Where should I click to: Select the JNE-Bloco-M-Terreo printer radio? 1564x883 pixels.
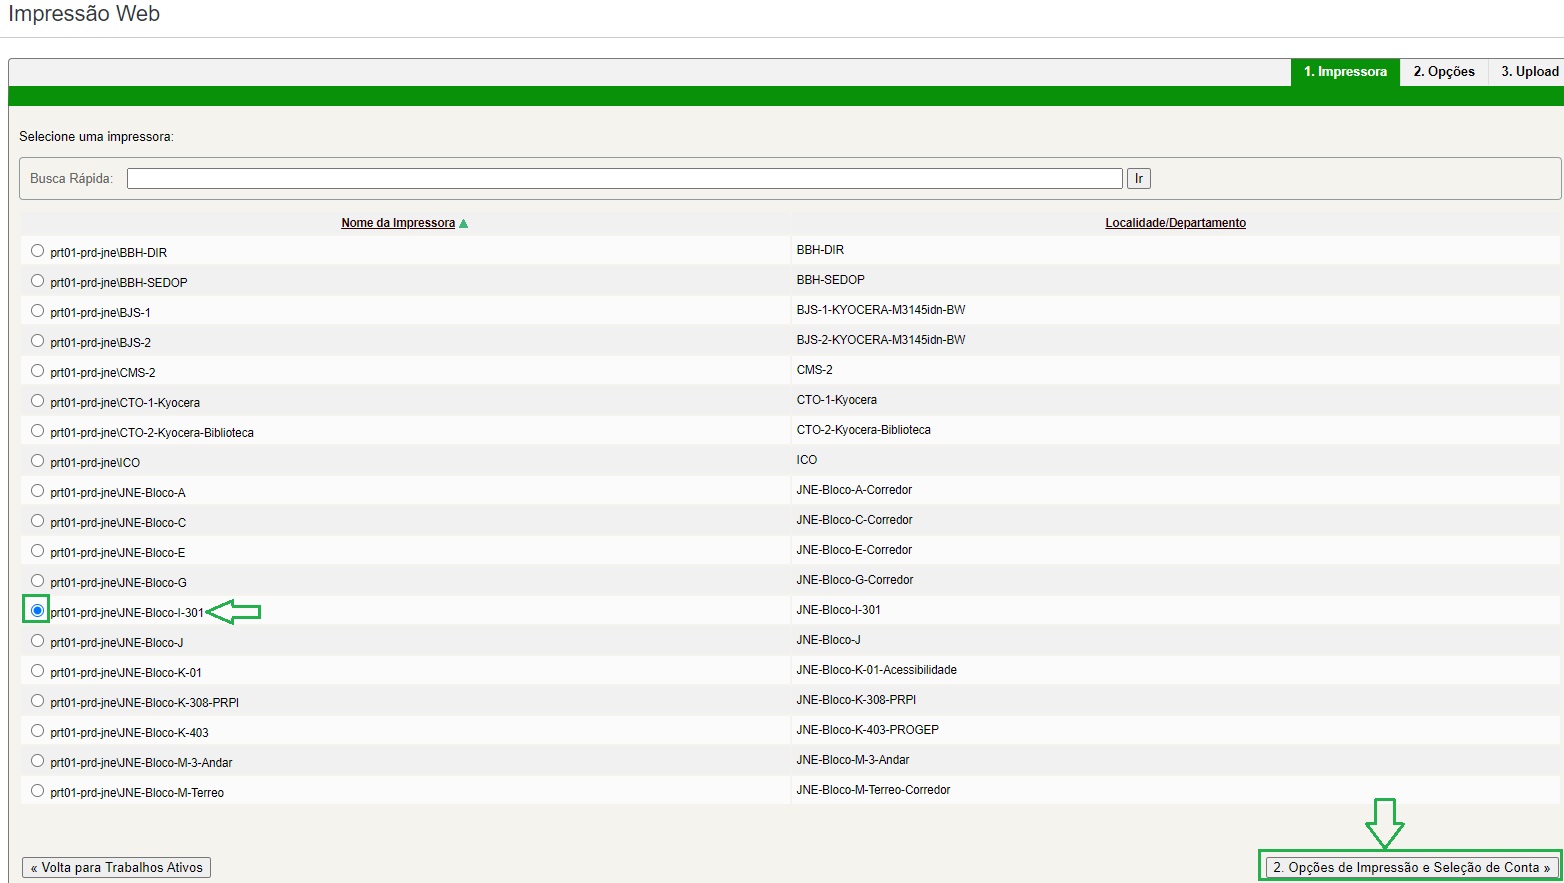point(37,791)
